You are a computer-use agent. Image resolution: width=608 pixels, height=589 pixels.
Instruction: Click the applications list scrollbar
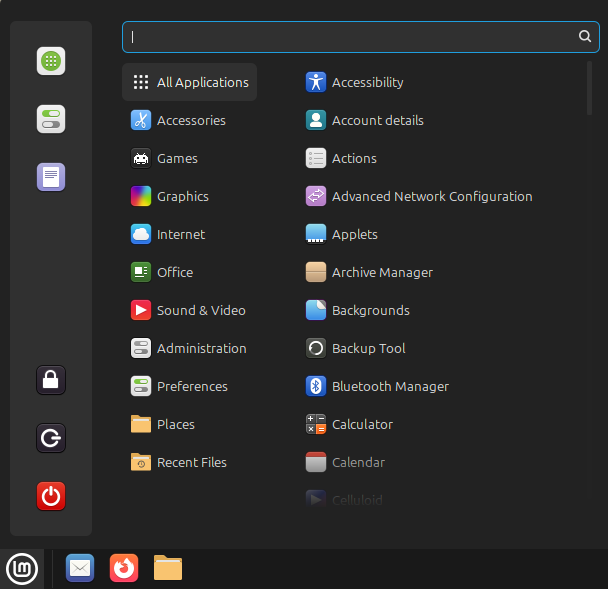click(590, 90)
